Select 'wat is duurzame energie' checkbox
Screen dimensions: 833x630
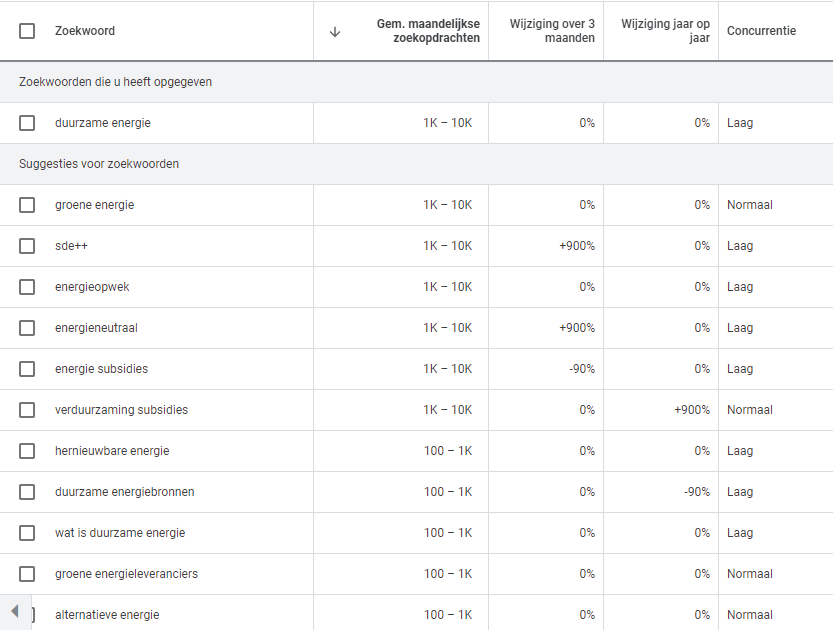(27, 533)
